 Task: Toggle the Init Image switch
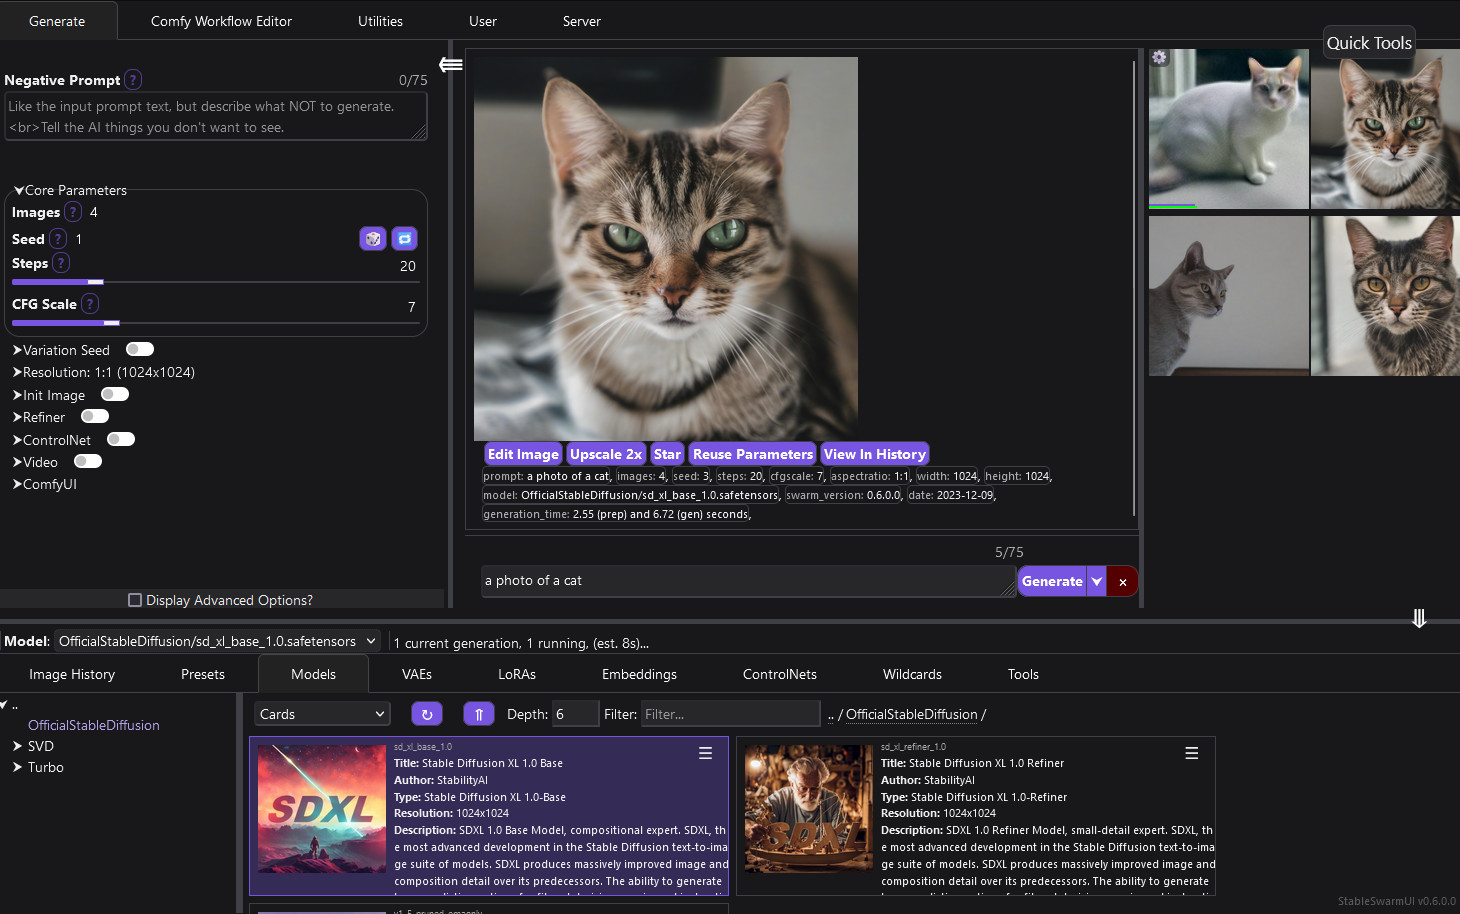(115, 395)
